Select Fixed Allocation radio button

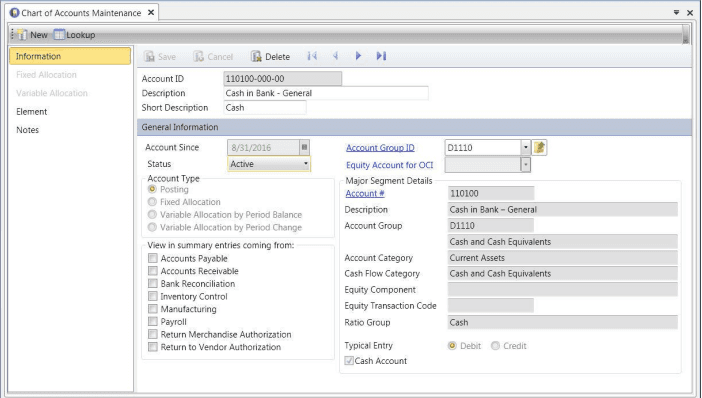coord(152,202)
